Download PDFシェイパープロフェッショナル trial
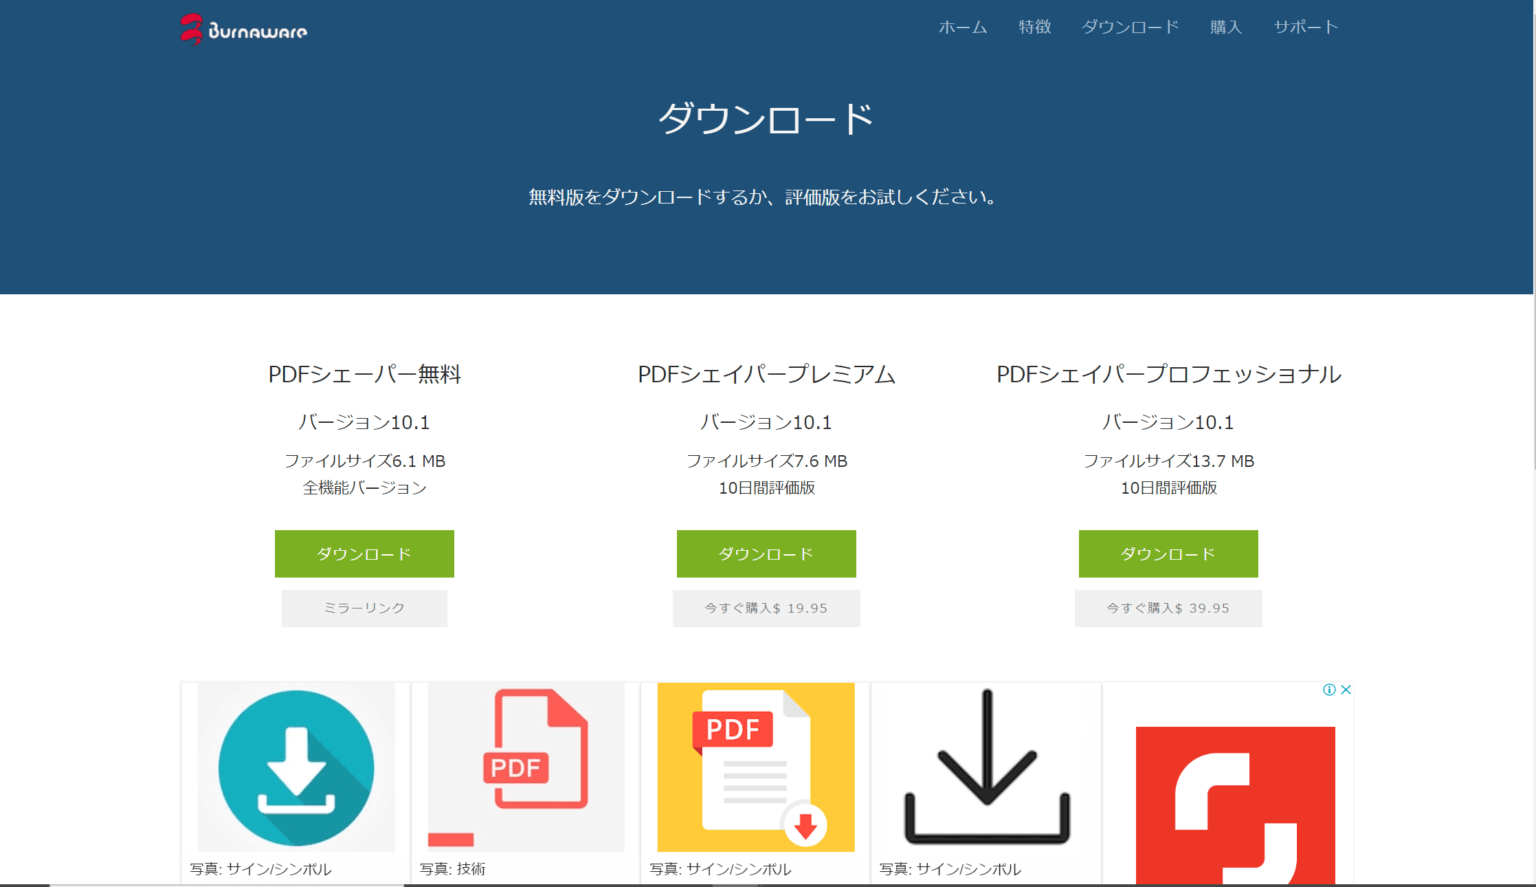The height and width of the screenshot is (887, 1536). coord(1168,554)
